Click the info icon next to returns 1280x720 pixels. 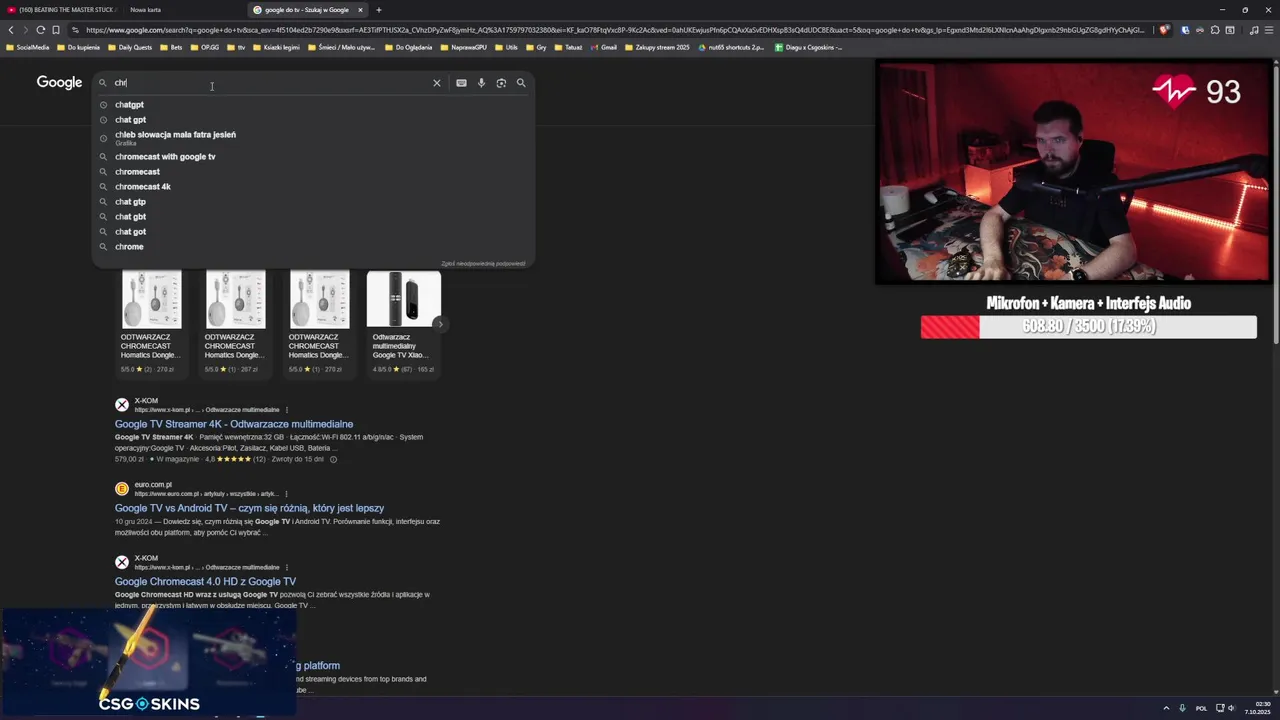[334, 459]
